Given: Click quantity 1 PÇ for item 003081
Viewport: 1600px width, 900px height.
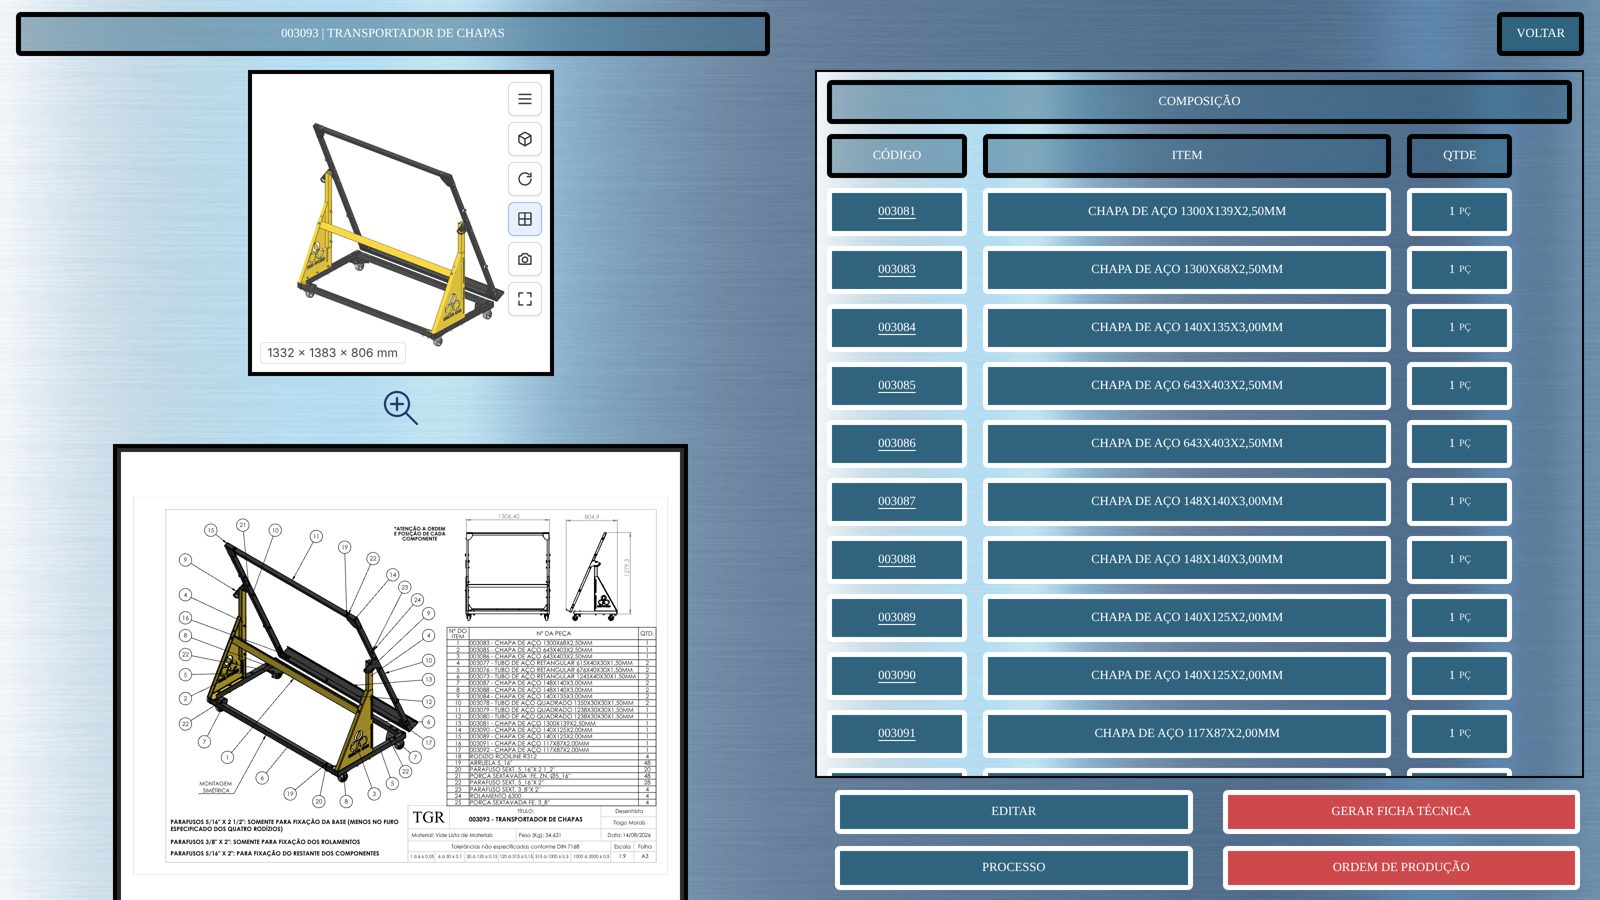Looking at the screenshot, I should pos(1459,212).
